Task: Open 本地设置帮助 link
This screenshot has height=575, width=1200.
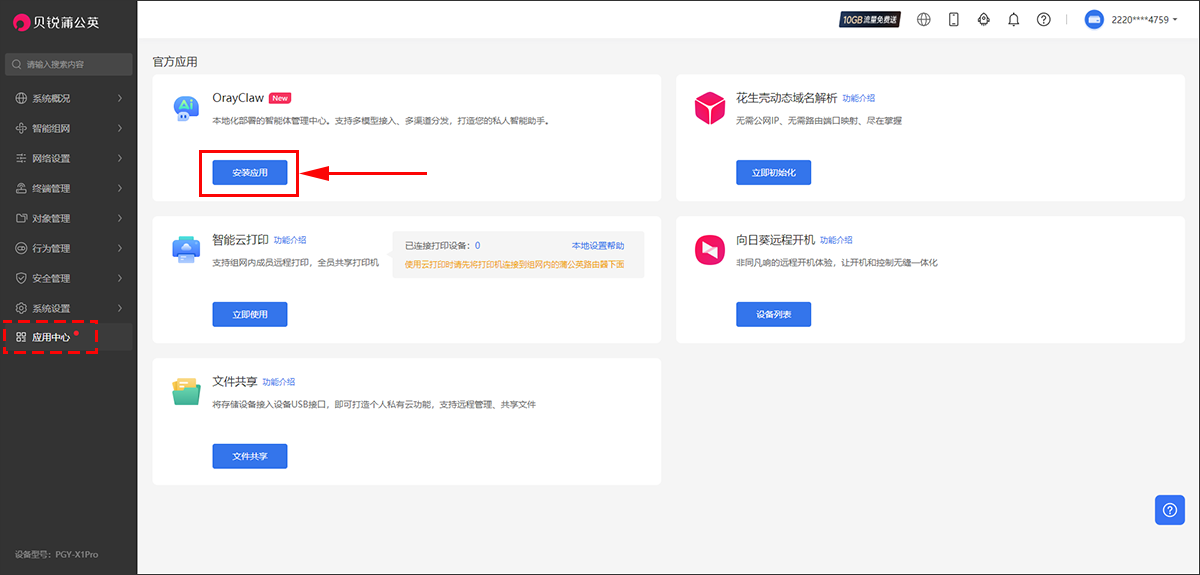Action: [x=597, y=245]
